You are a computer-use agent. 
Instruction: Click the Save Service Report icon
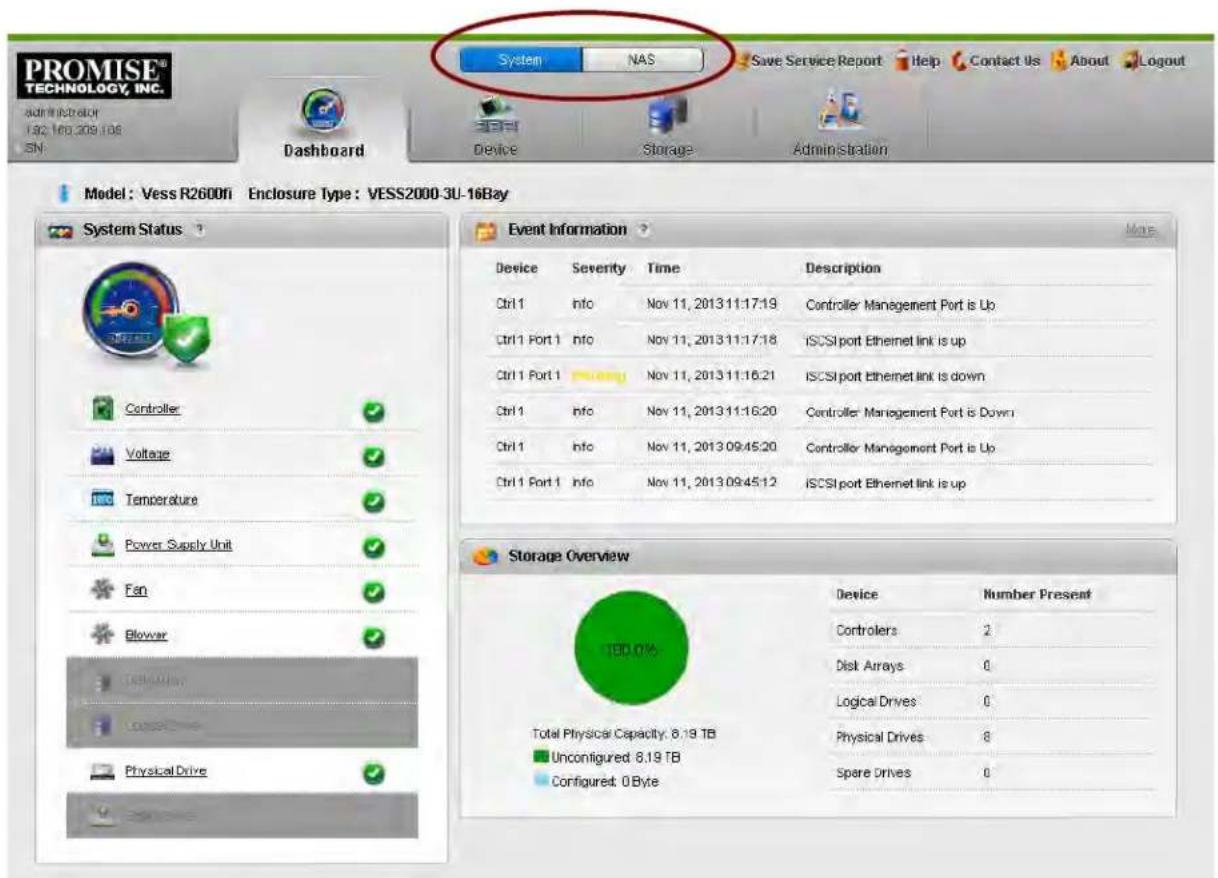(743, 61)
